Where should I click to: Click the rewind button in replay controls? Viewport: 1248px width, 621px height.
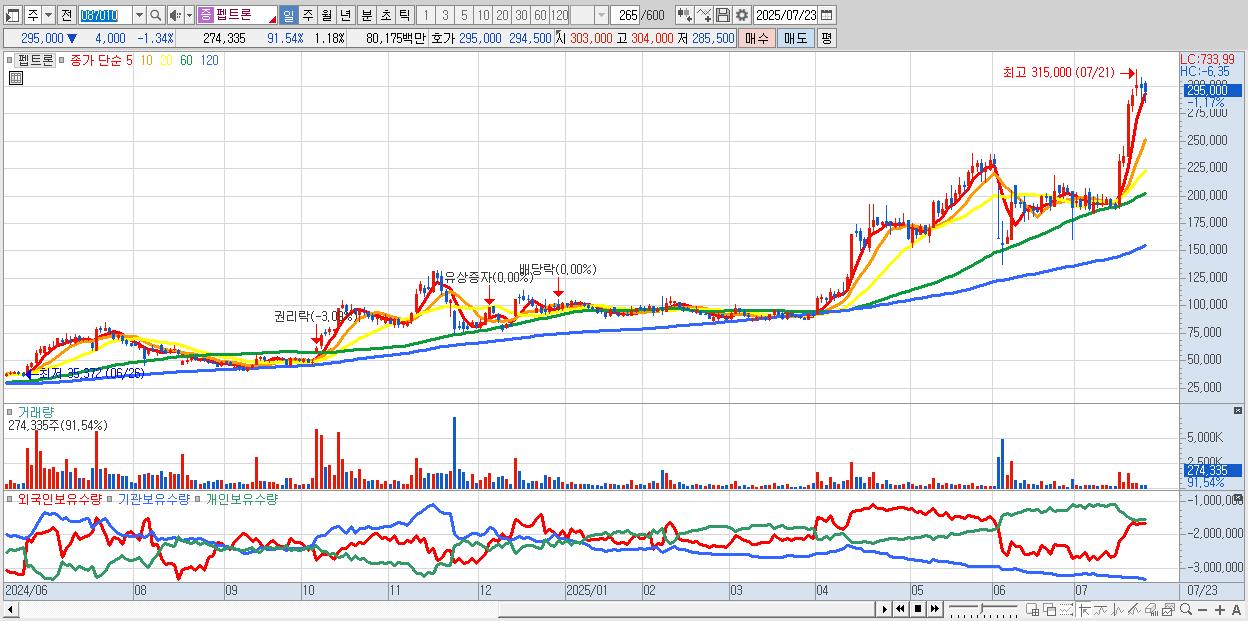pos(900,609)
